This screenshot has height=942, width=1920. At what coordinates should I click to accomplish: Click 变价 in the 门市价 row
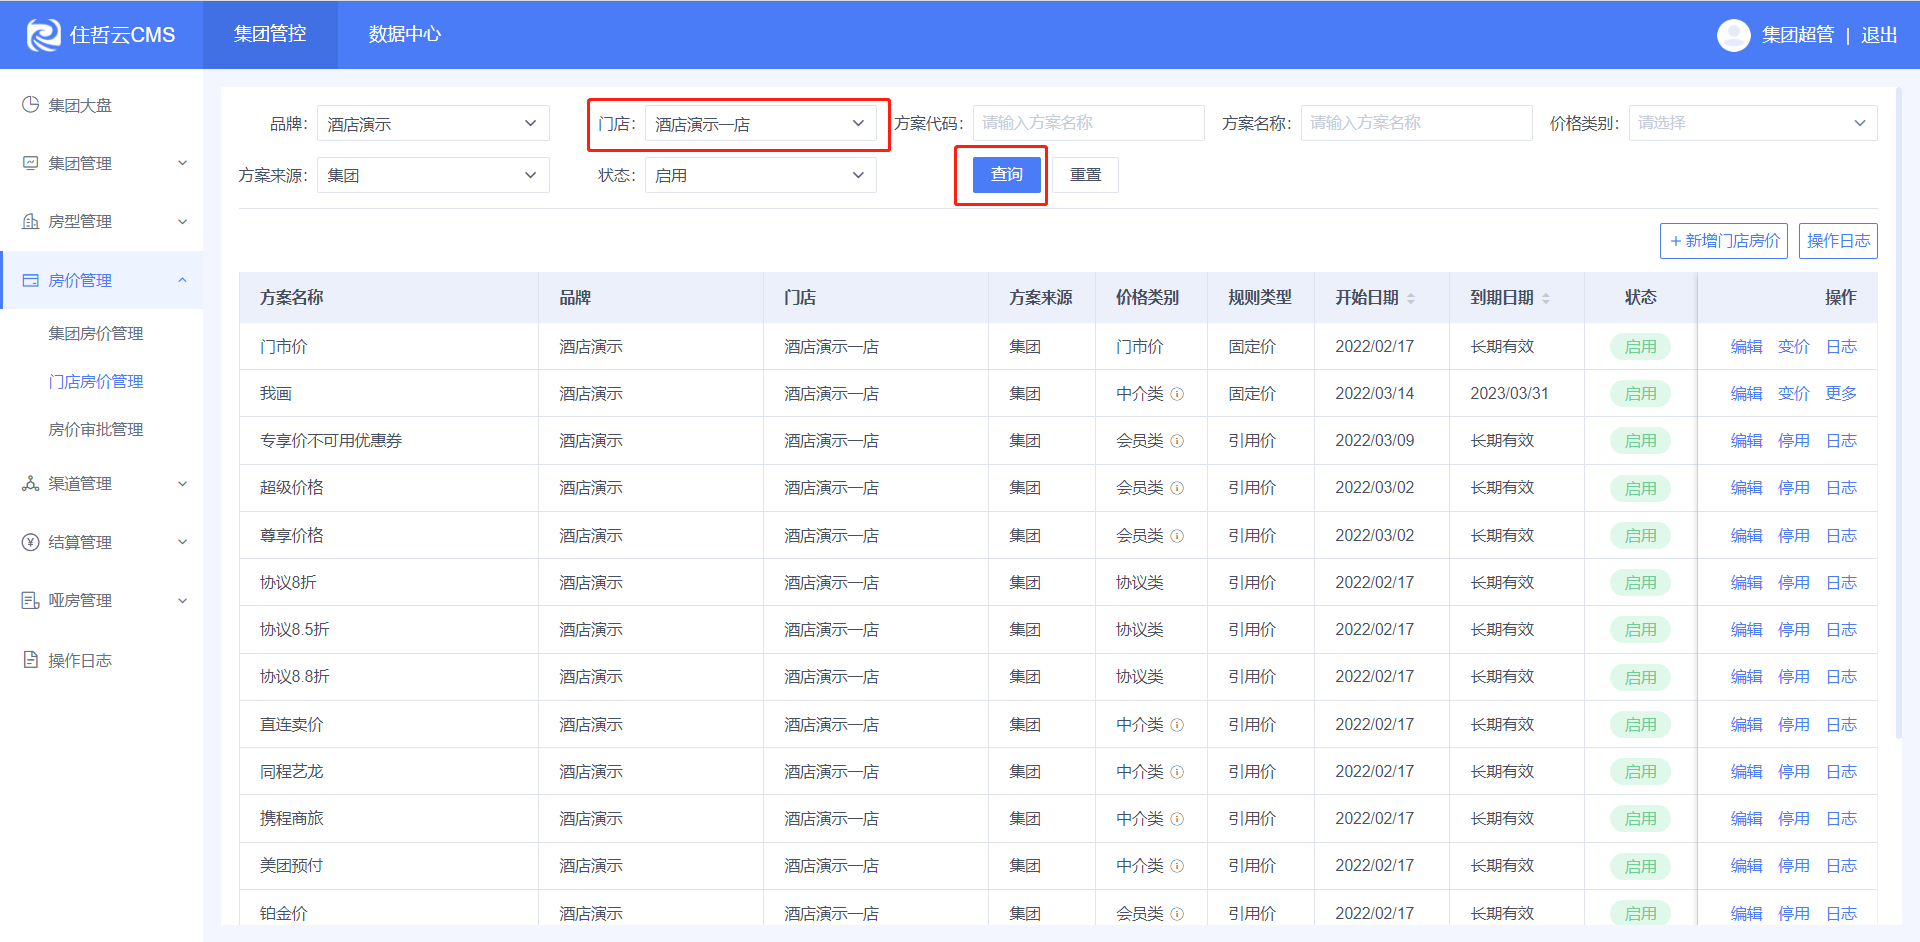click(1794, 347)
